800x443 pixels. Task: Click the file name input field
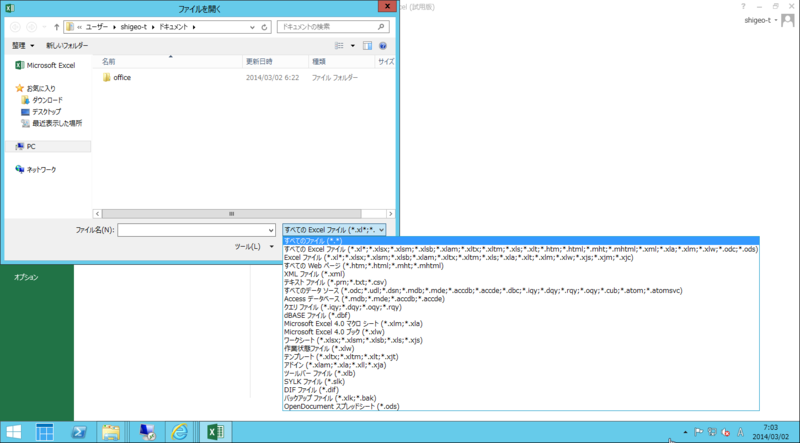point(192,230)
